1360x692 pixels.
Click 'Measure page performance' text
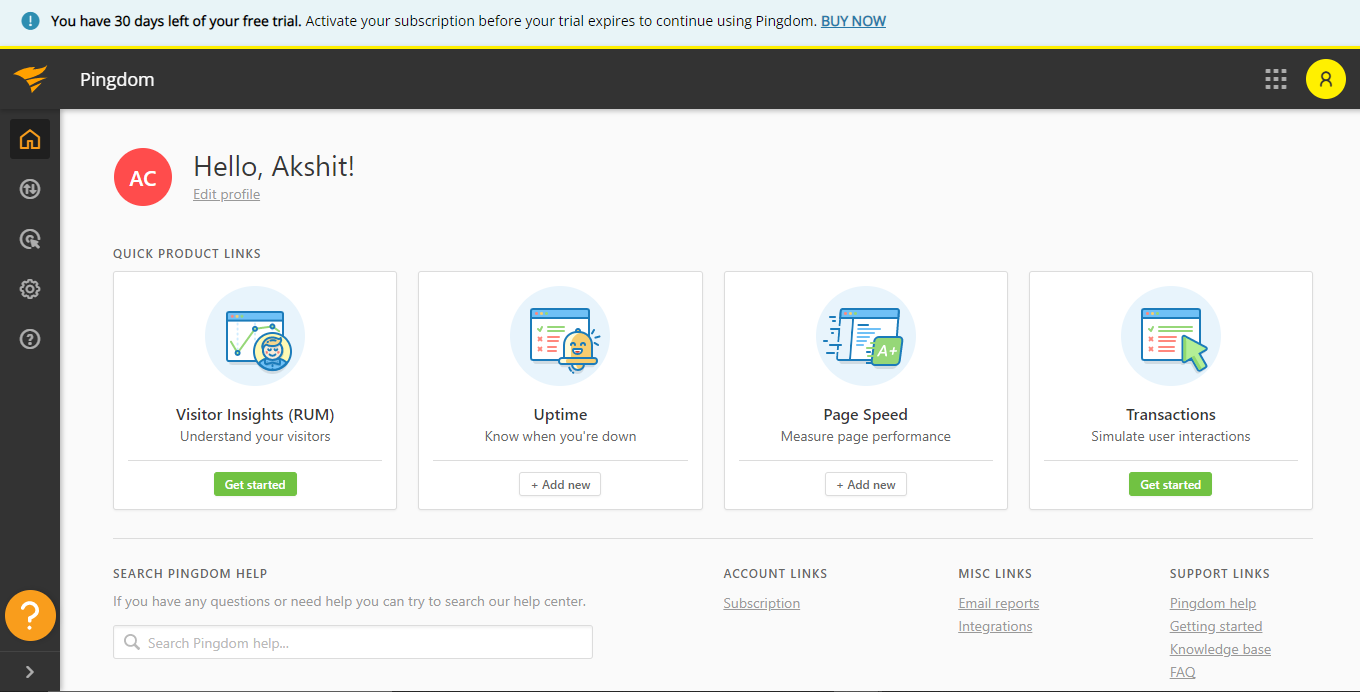tap(866, 437)
